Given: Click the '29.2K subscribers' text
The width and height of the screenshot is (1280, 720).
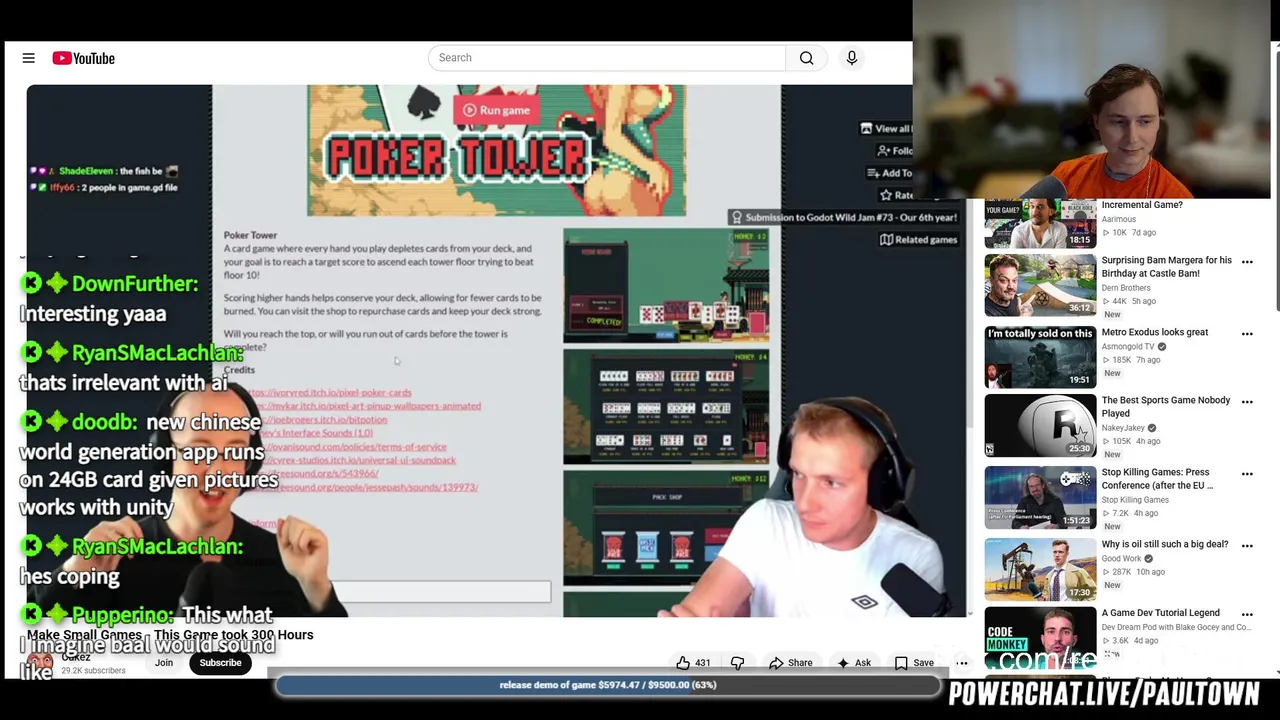Looking at the screenshot, I should [x=93, y=671].
